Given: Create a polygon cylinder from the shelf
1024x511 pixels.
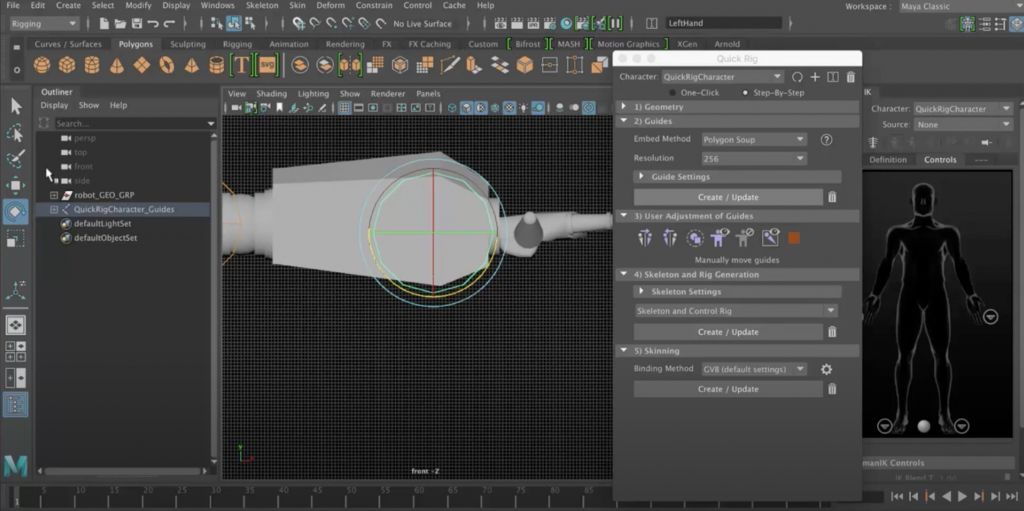Looking at the screenshot, I should point(92,65).
